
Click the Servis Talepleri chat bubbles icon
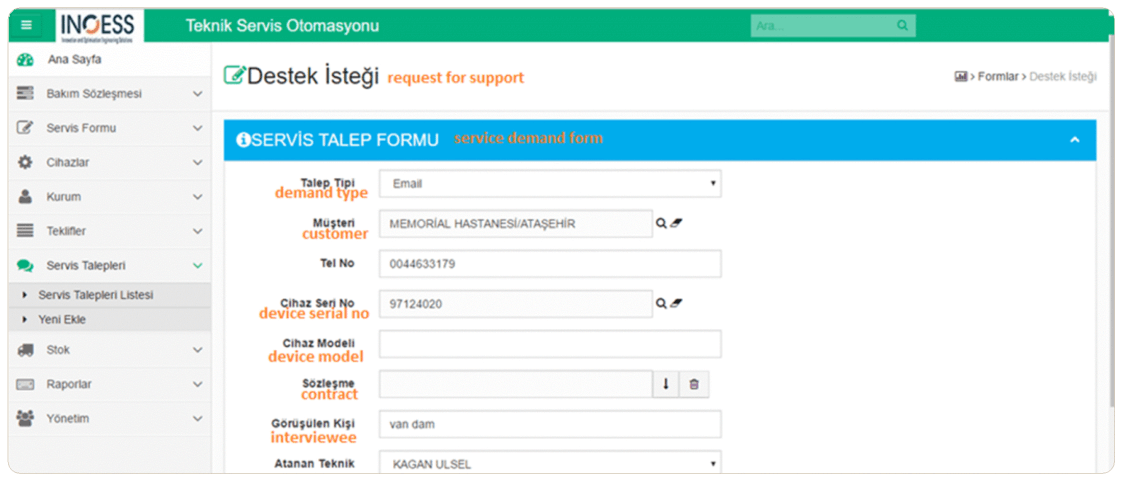[x=25, y=265]
